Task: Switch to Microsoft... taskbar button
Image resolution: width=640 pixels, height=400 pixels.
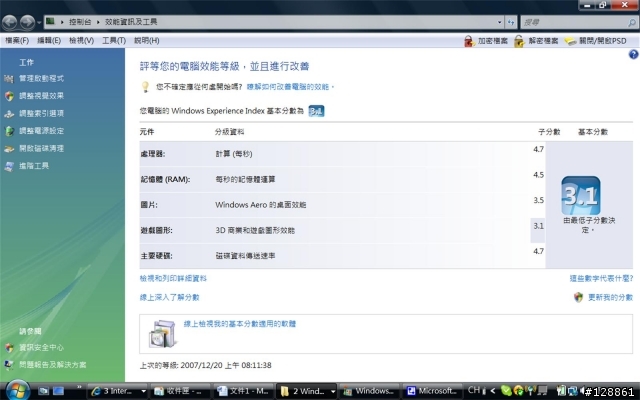Action: click(x=433, y=391)
